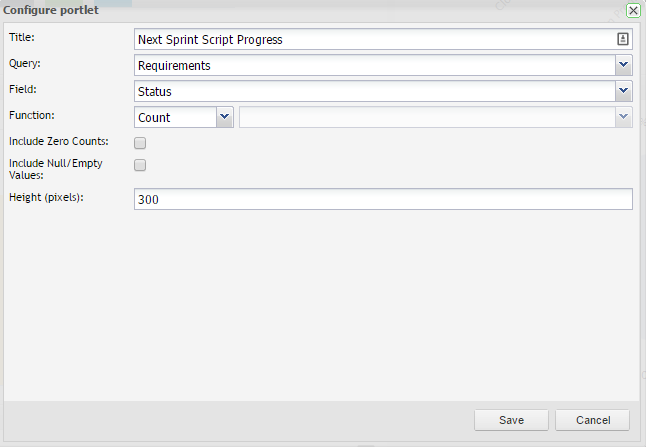Viewport: 646px width, 447px height.
Task: Click the empty secondary function field
Action: 426,117
